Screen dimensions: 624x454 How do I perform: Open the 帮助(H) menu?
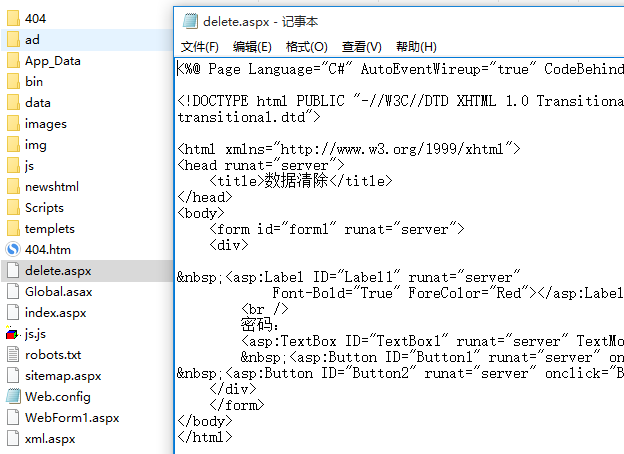point(416,47)
